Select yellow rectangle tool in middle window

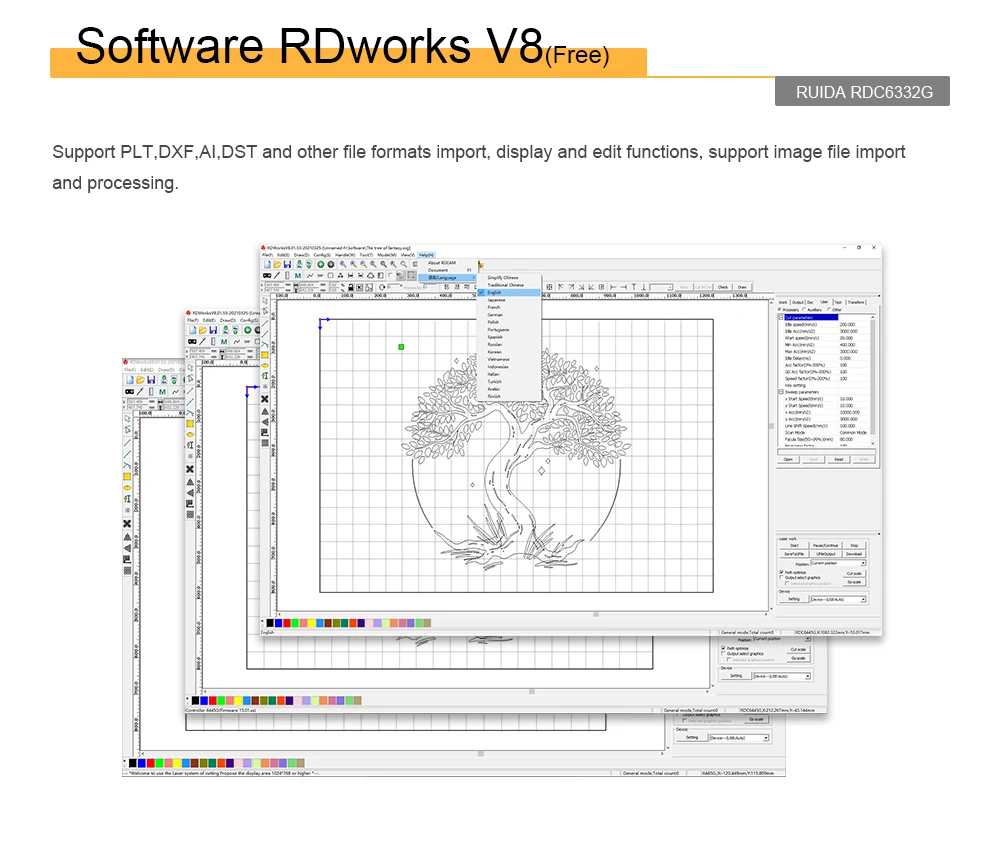(190, 423)
